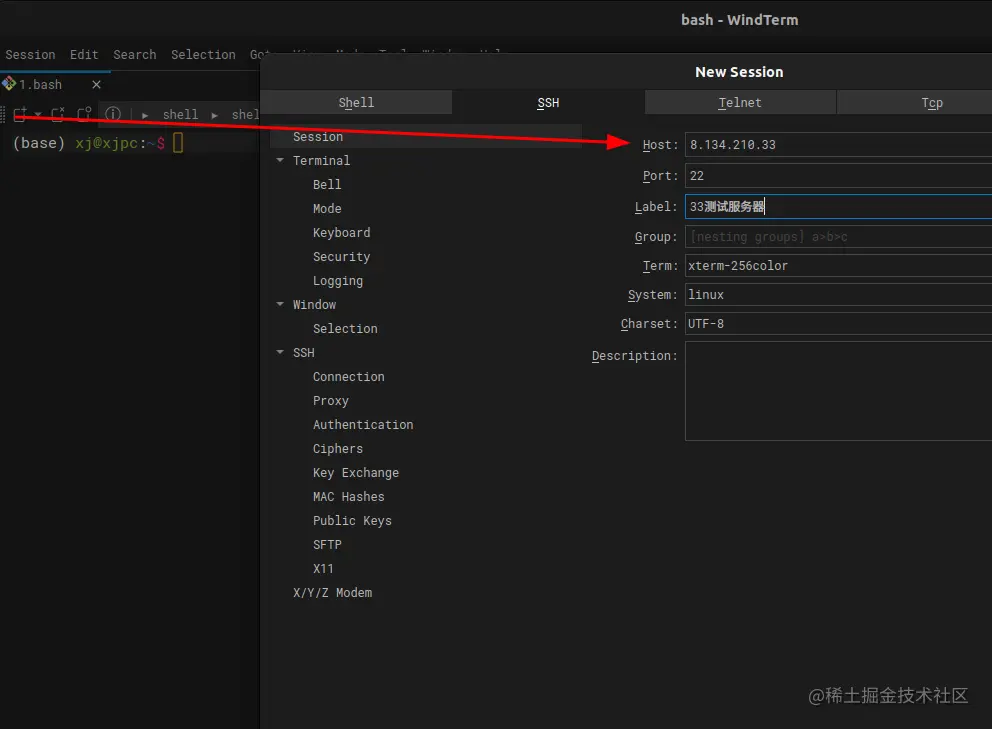Select Logging under Terminal

(x=338, y=281)
